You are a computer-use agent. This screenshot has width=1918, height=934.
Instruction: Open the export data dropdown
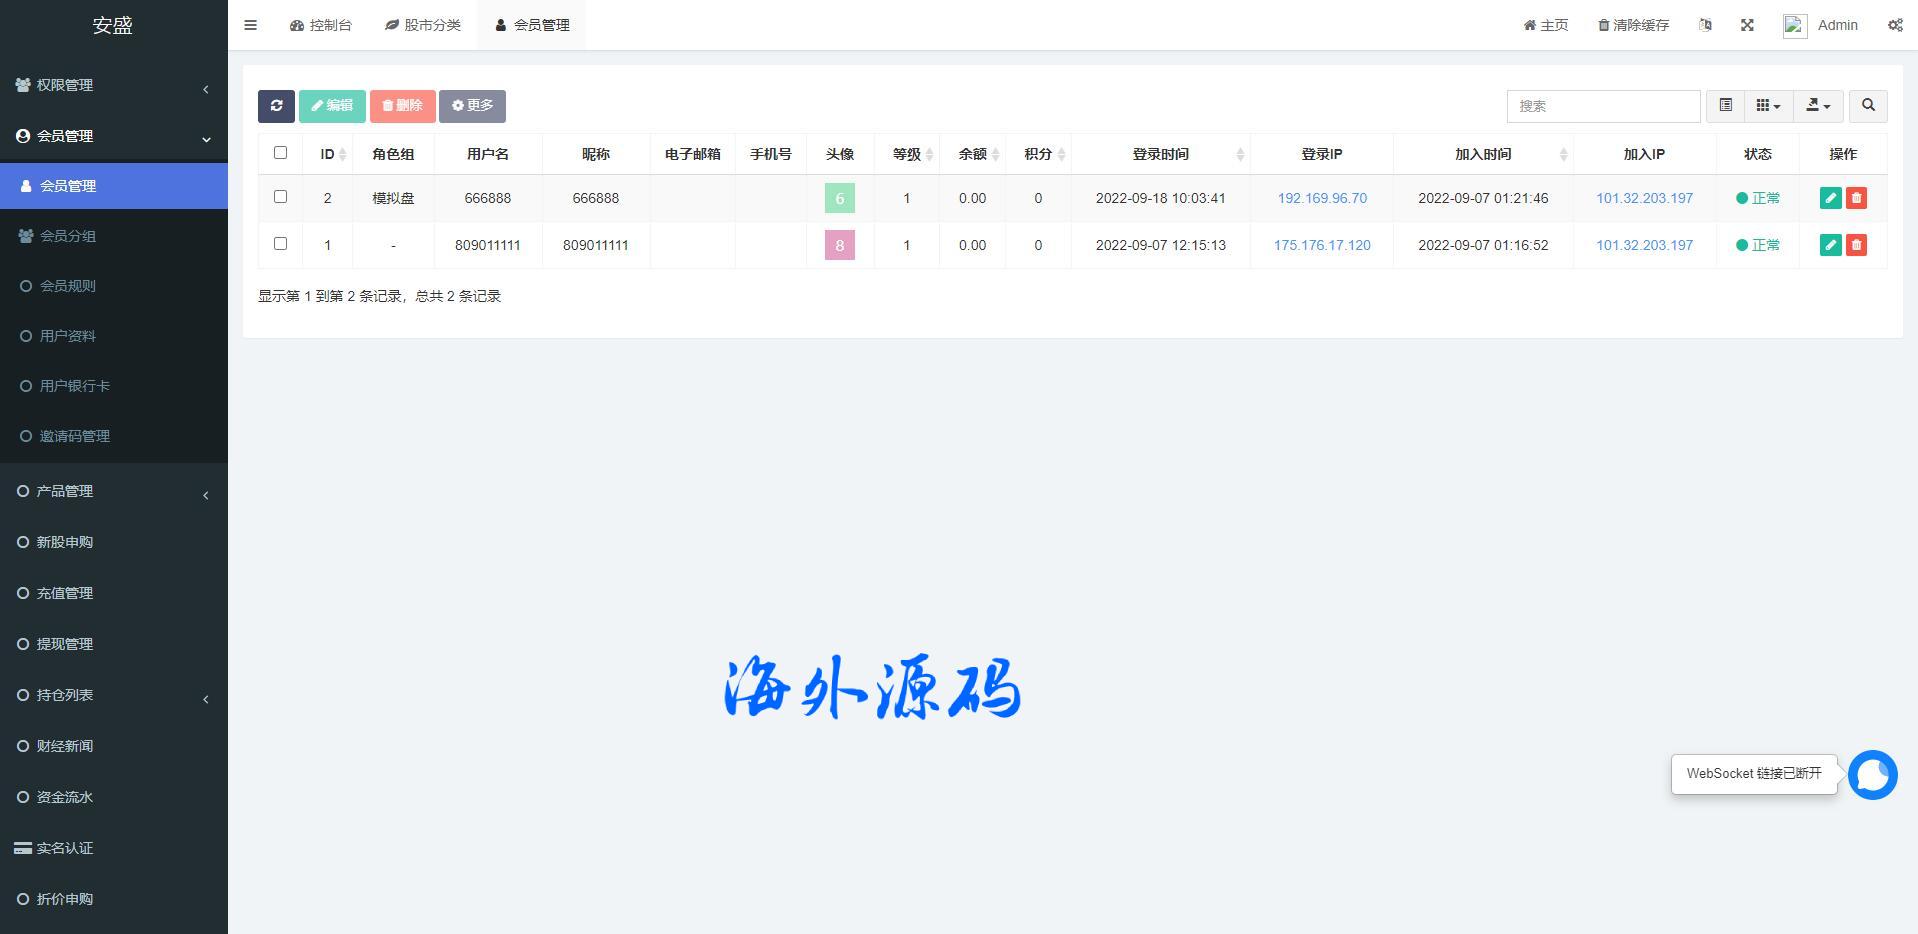(1818, 106)
